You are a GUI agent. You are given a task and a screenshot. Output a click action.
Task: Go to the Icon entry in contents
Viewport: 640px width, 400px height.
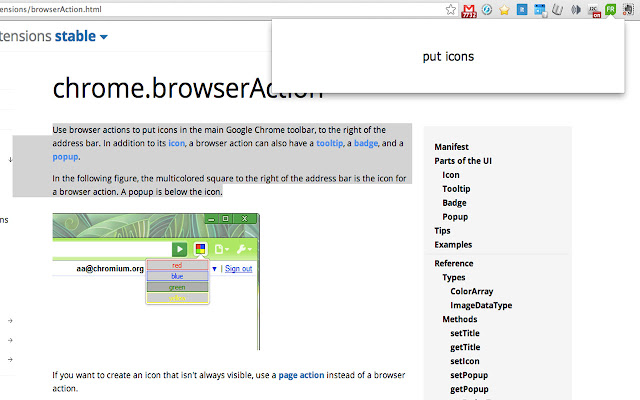(451, 175)
